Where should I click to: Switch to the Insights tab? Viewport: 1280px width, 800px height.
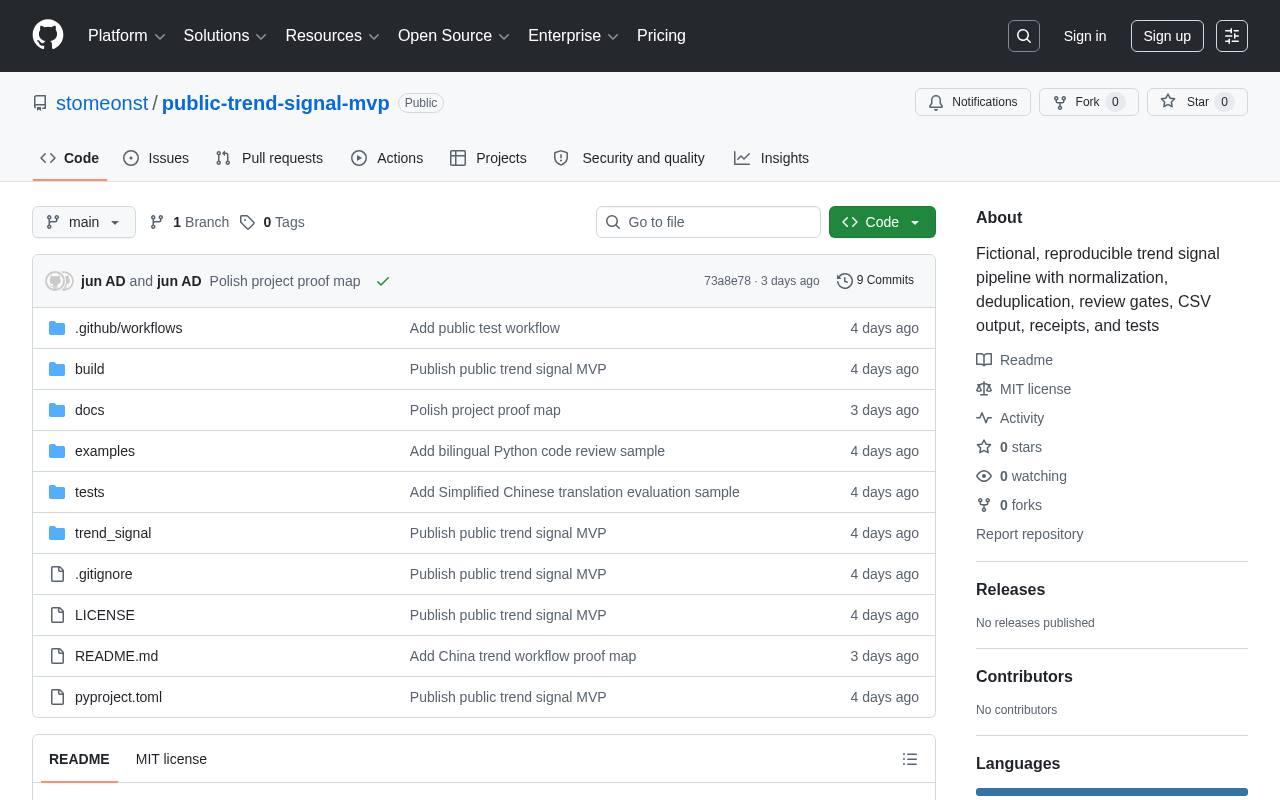[771, 158]
